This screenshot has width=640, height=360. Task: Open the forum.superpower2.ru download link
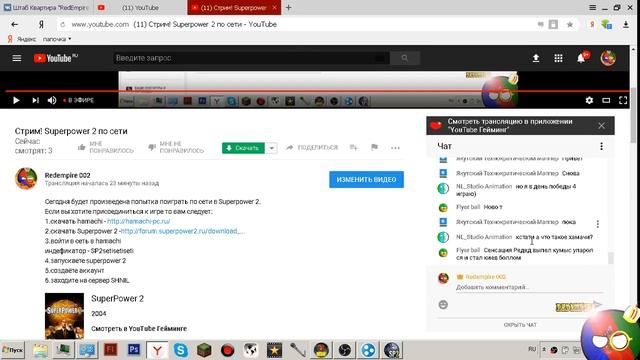182,231
